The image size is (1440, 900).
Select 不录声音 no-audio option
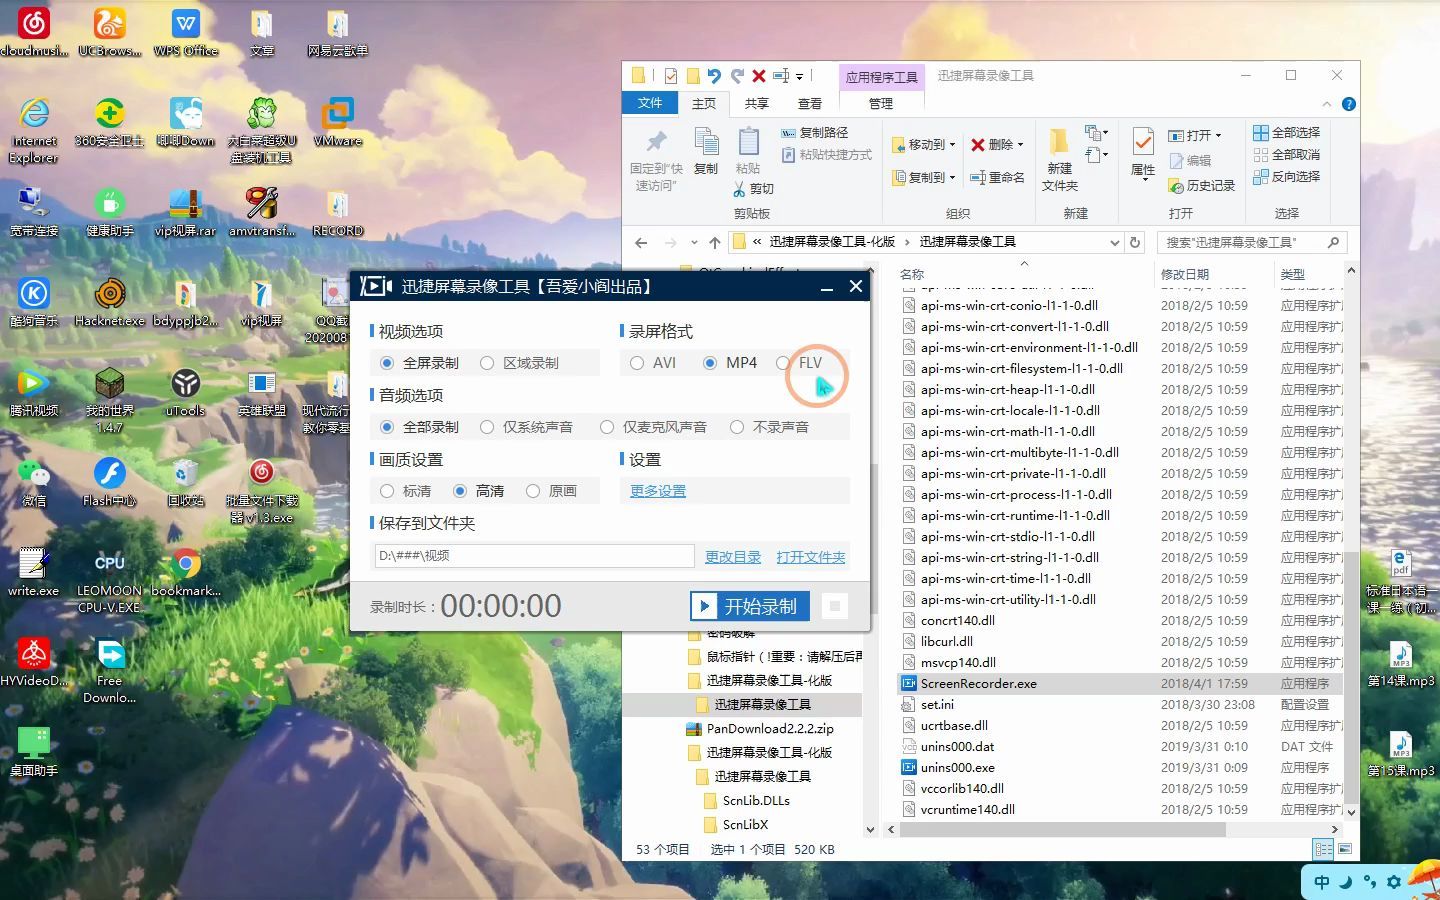[x=770, y=427]
